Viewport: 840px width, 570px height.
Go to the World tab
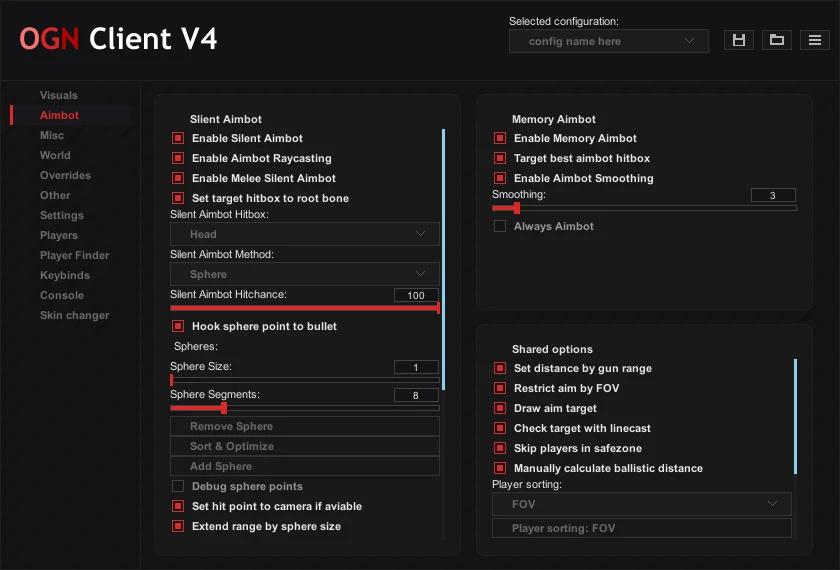(55, 155)
